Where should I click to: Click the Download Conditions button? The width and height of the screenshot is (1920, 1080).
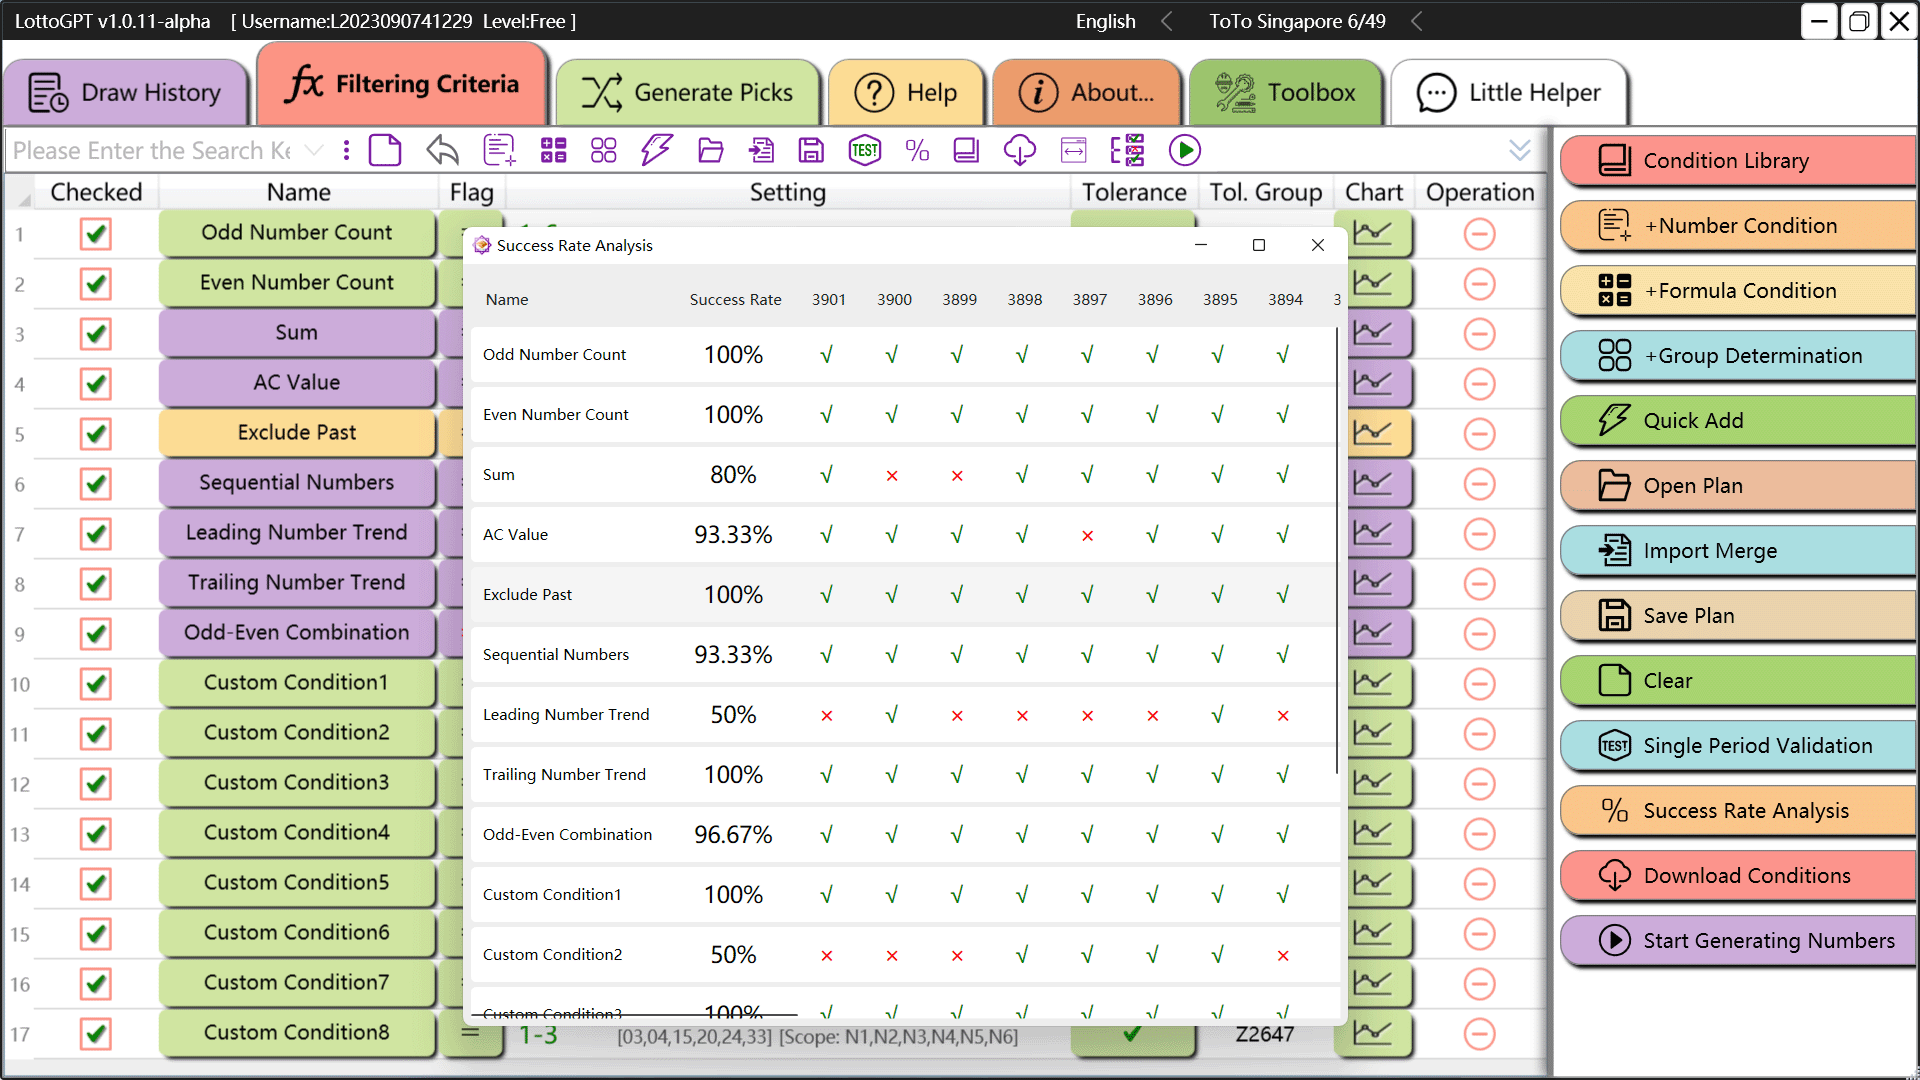[x=1739, y=876]
